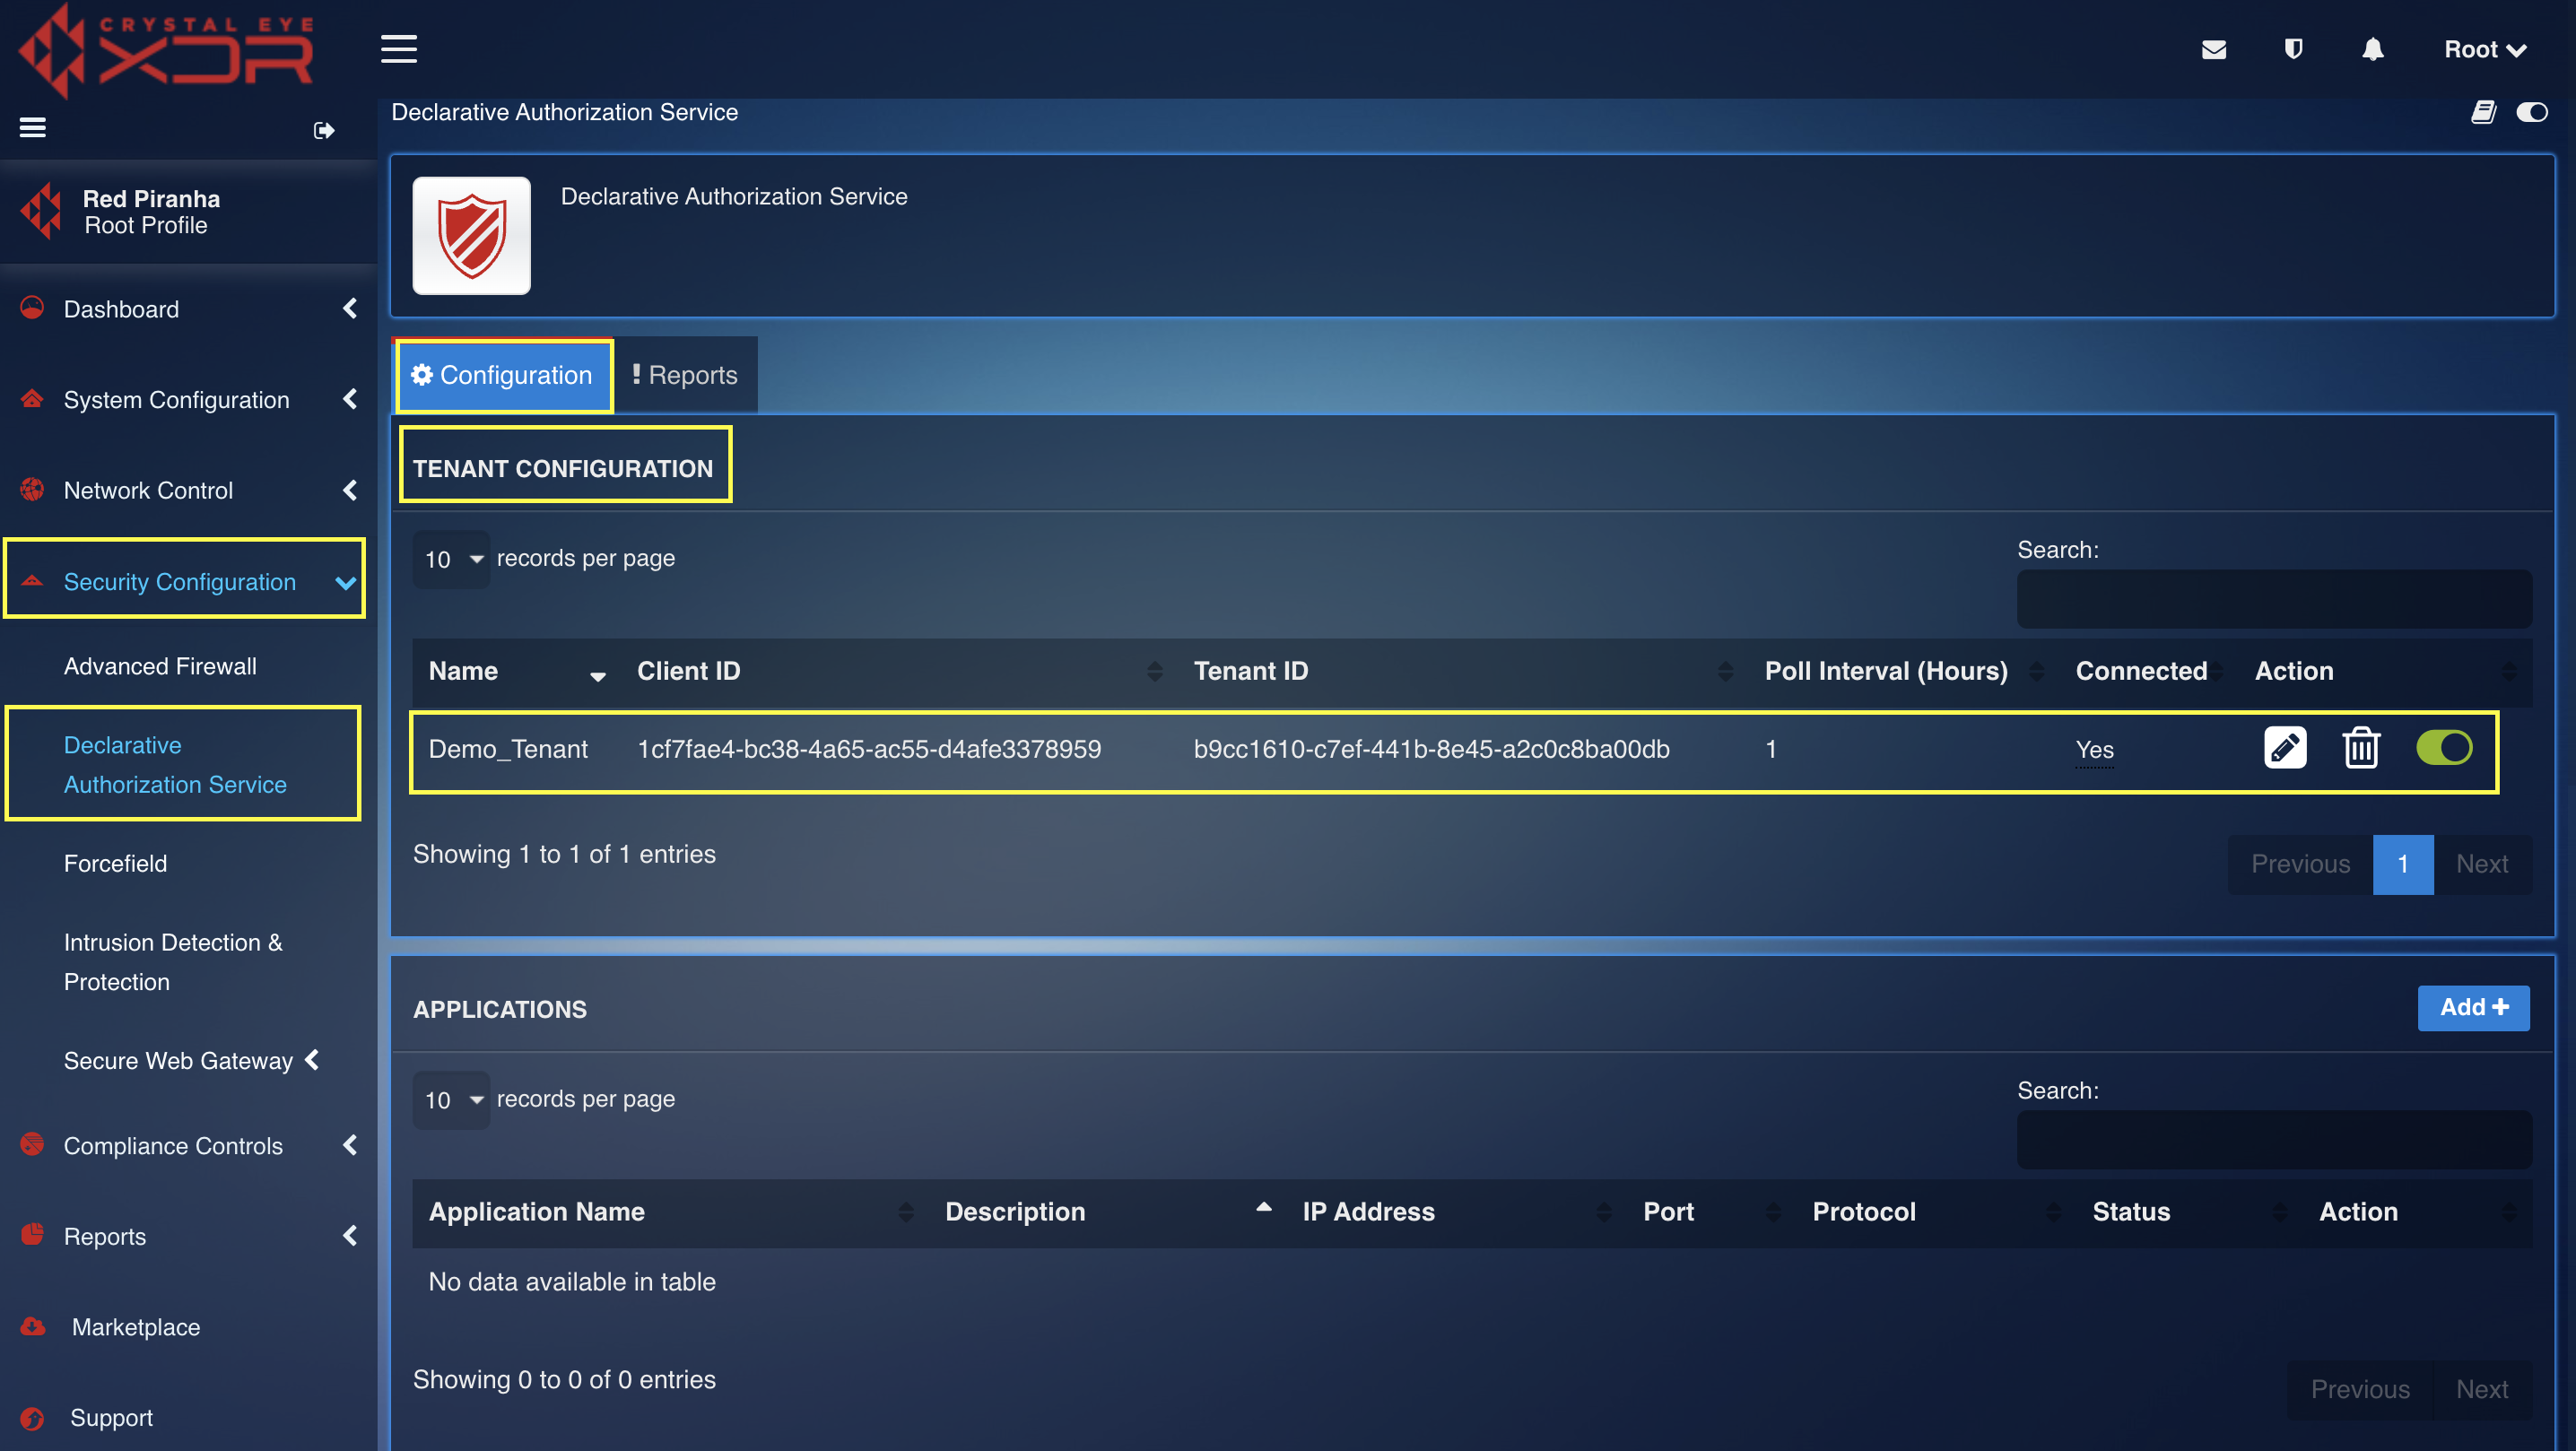
Task: Click the sidebar logout arrow icon
Action: click(323, 130)
